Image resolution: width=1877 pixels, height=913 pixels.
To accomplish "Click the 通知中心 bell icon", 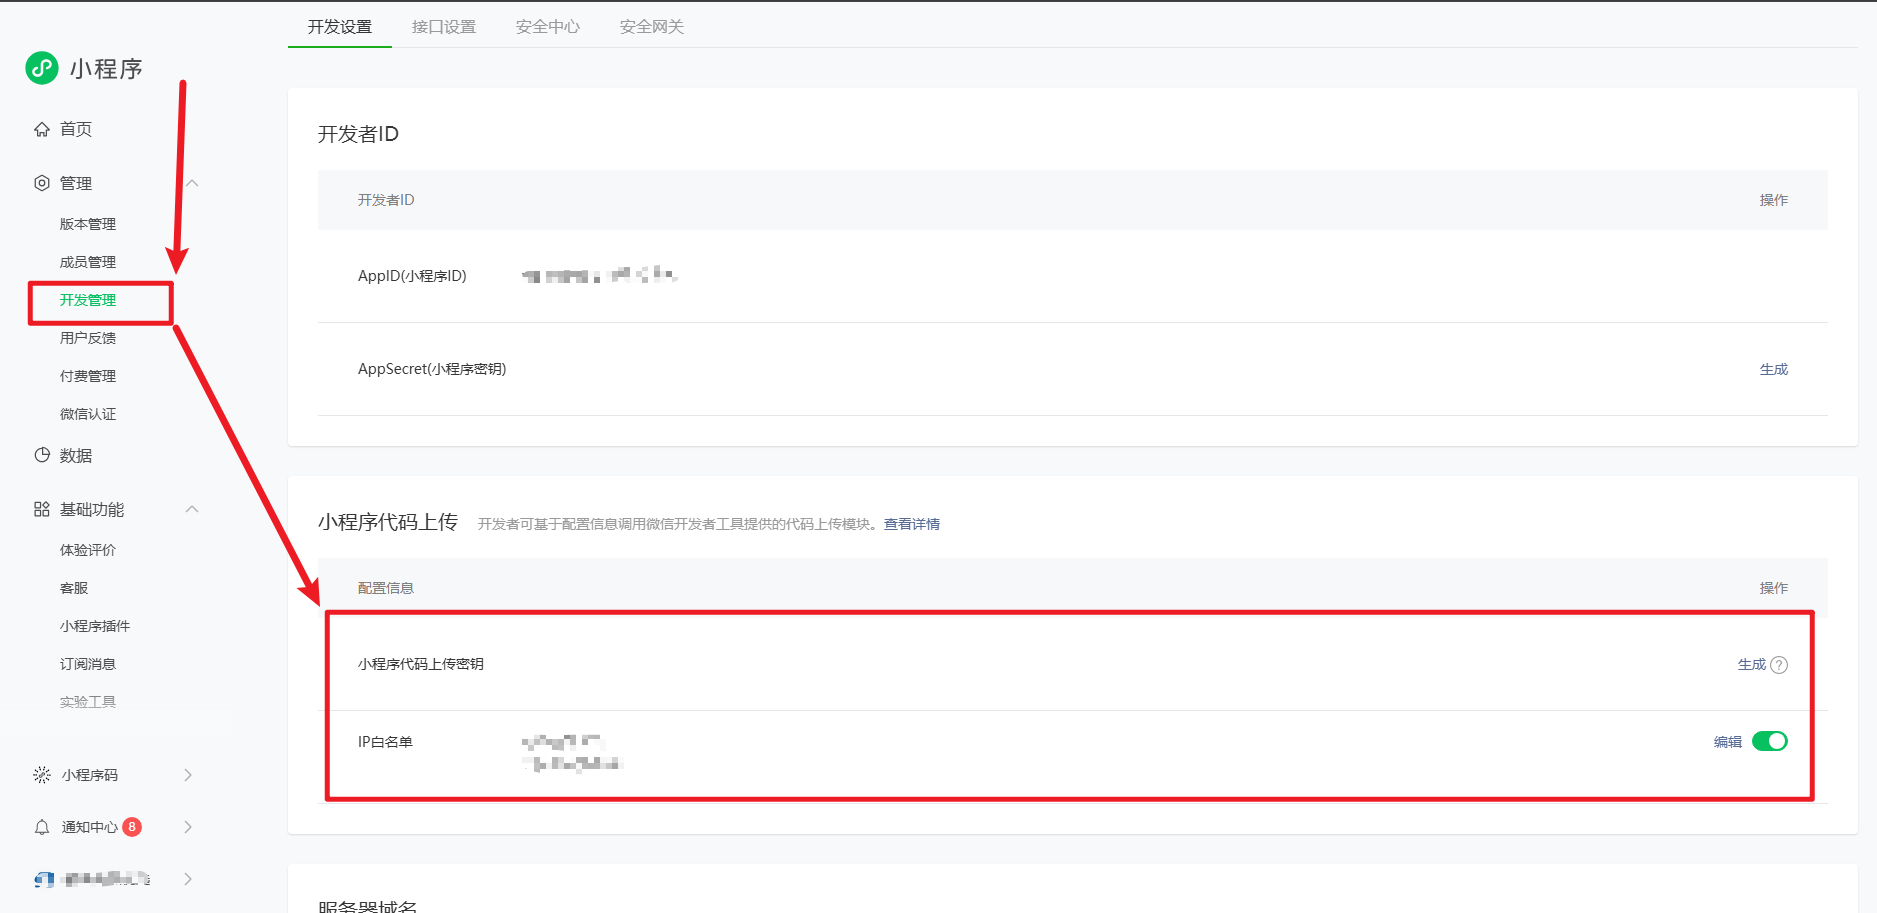I will (x=42, y=827).
